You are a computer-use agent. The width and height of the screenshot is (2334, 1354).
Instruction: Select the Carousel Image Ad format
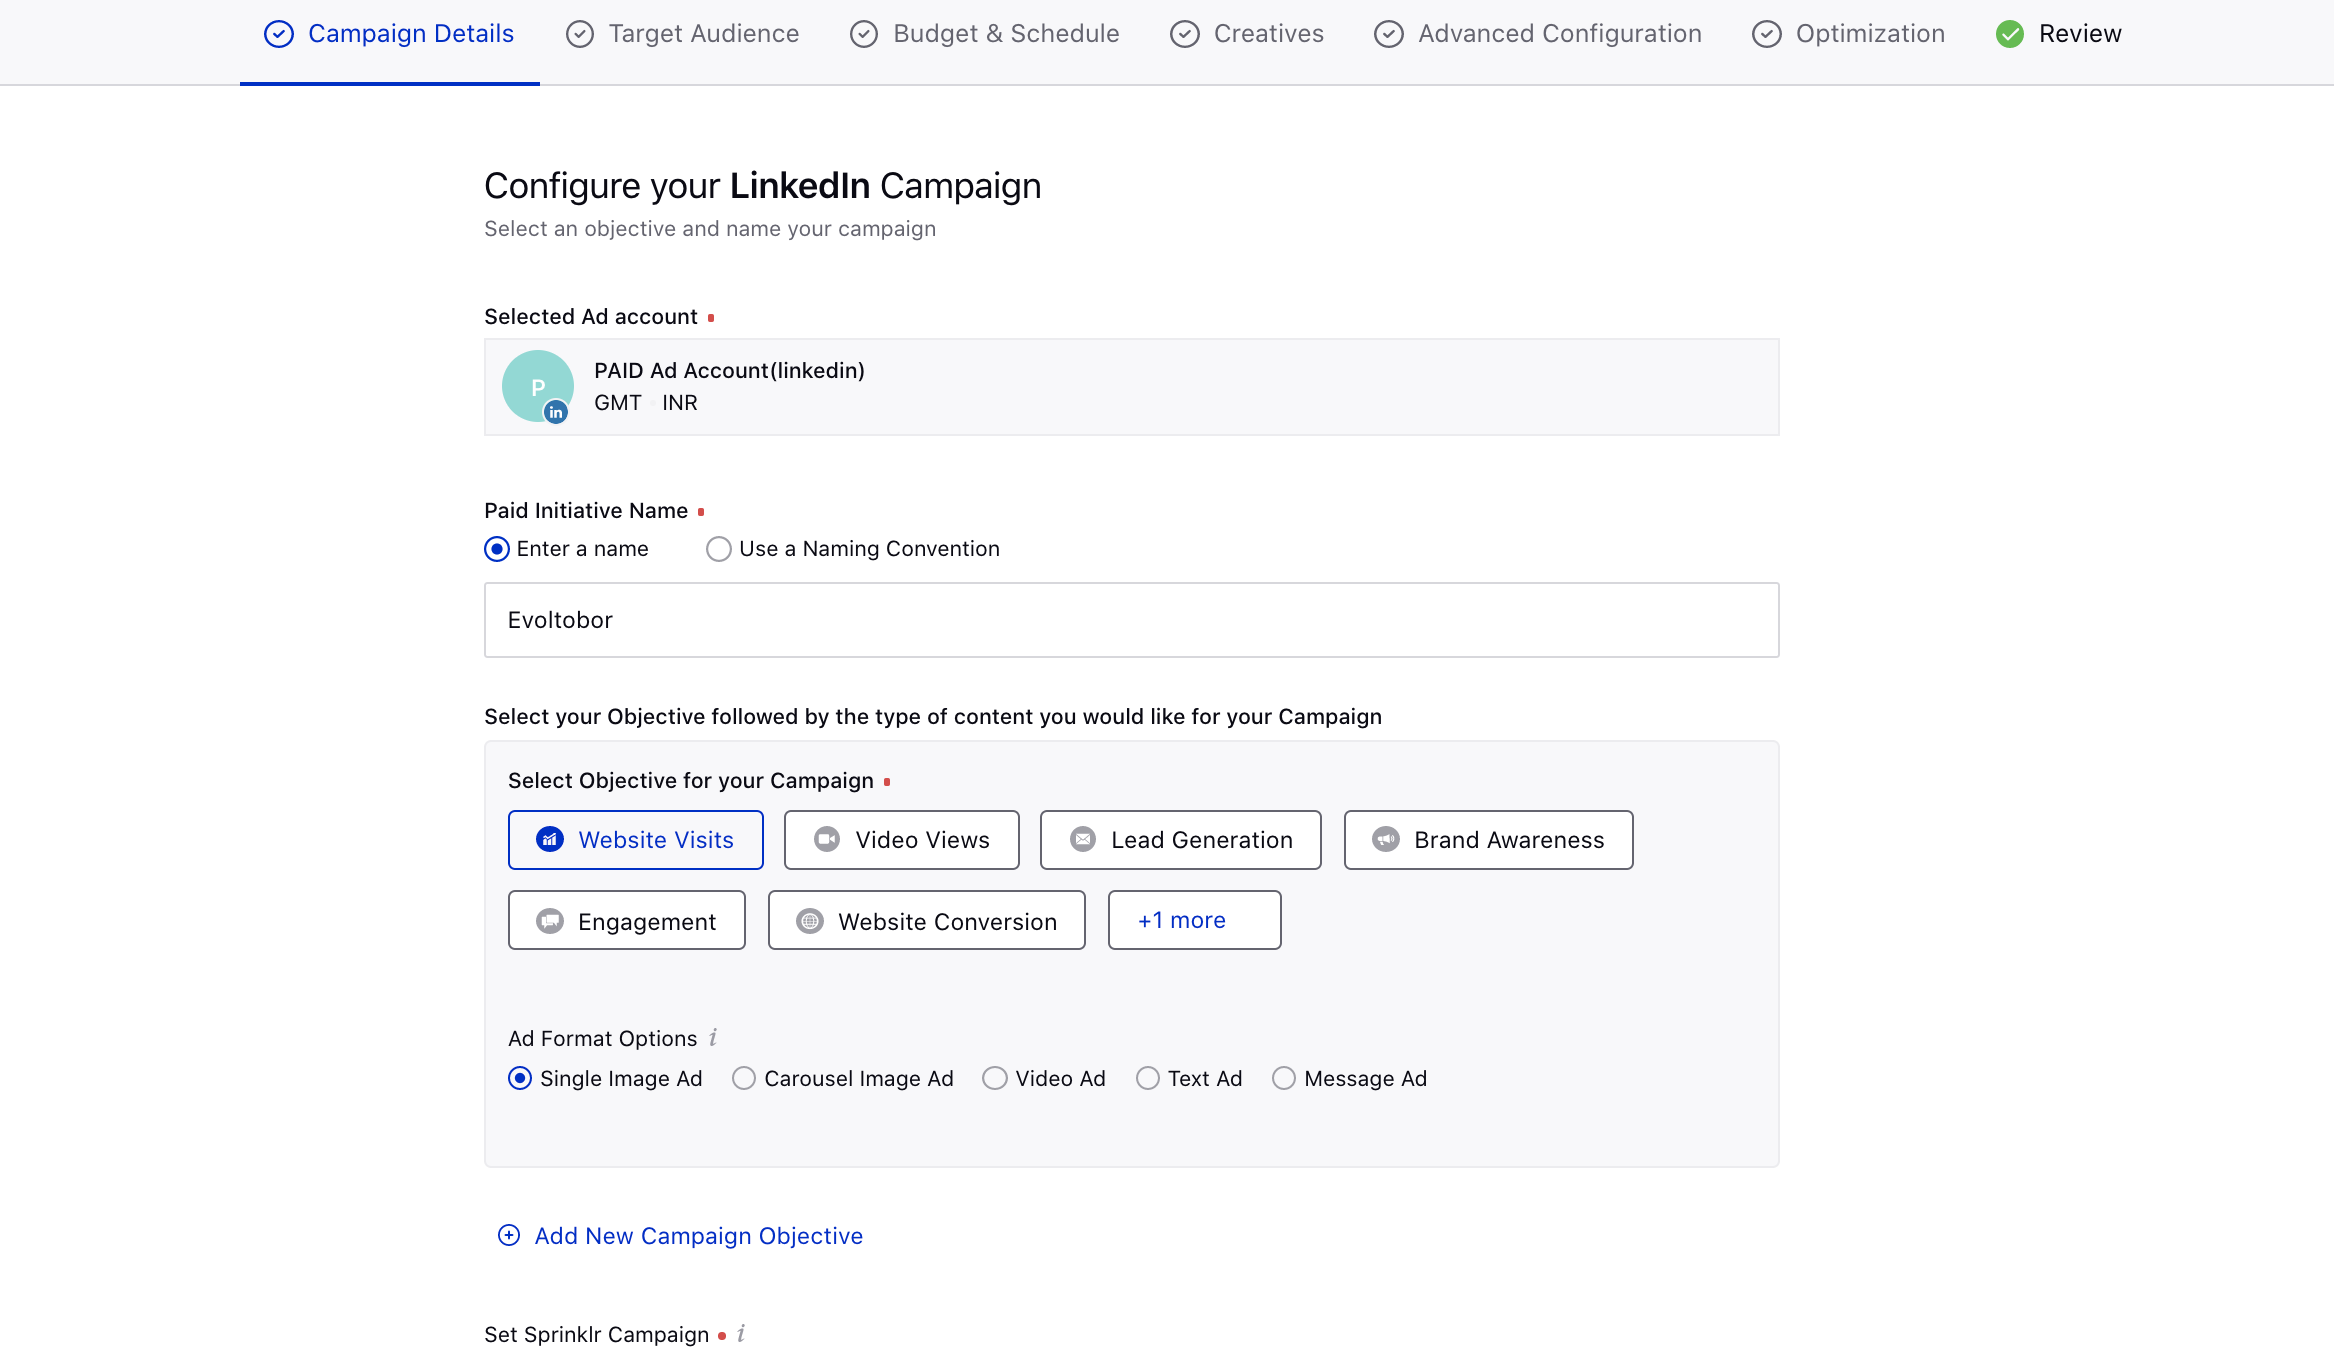coord(744,1078)
